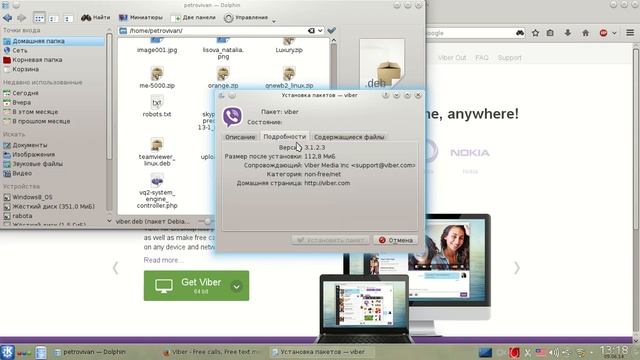Open browser downloads arrow icon
The height and width of the screenshot is (360, 640).
[567, 33]
